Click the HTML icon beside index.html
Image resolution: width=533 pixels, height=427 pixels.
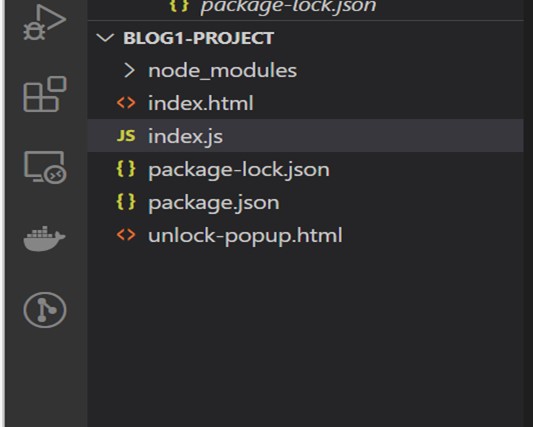(126, 103)
